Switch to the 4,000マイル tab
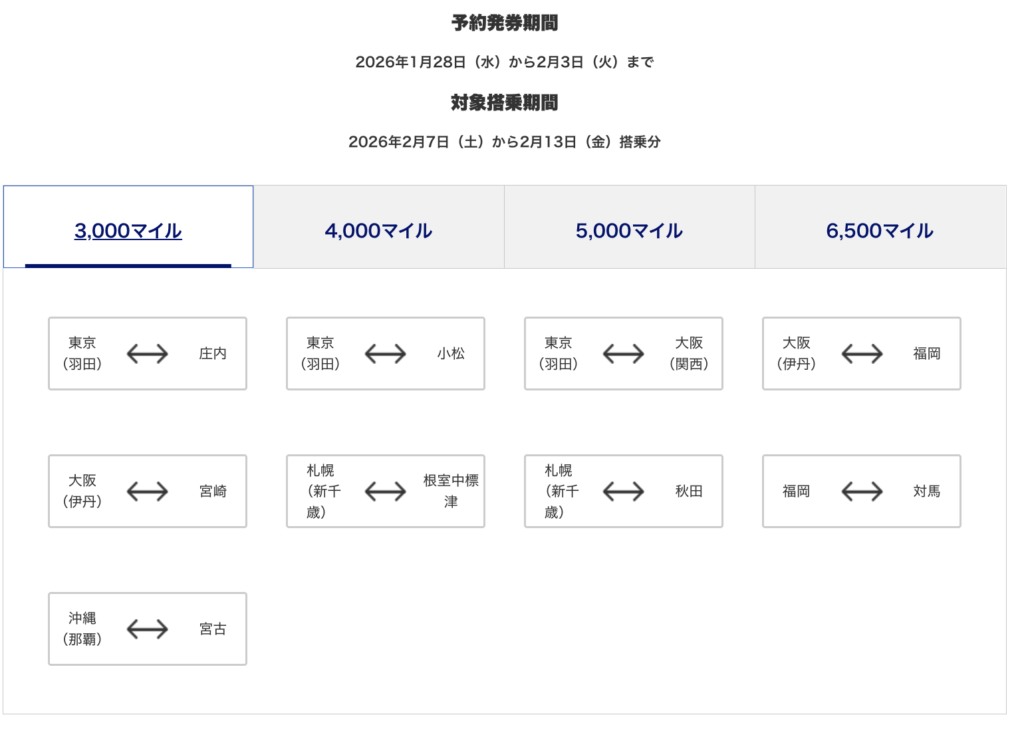Viewport: 1024px width, 729px height. (378, 231)
